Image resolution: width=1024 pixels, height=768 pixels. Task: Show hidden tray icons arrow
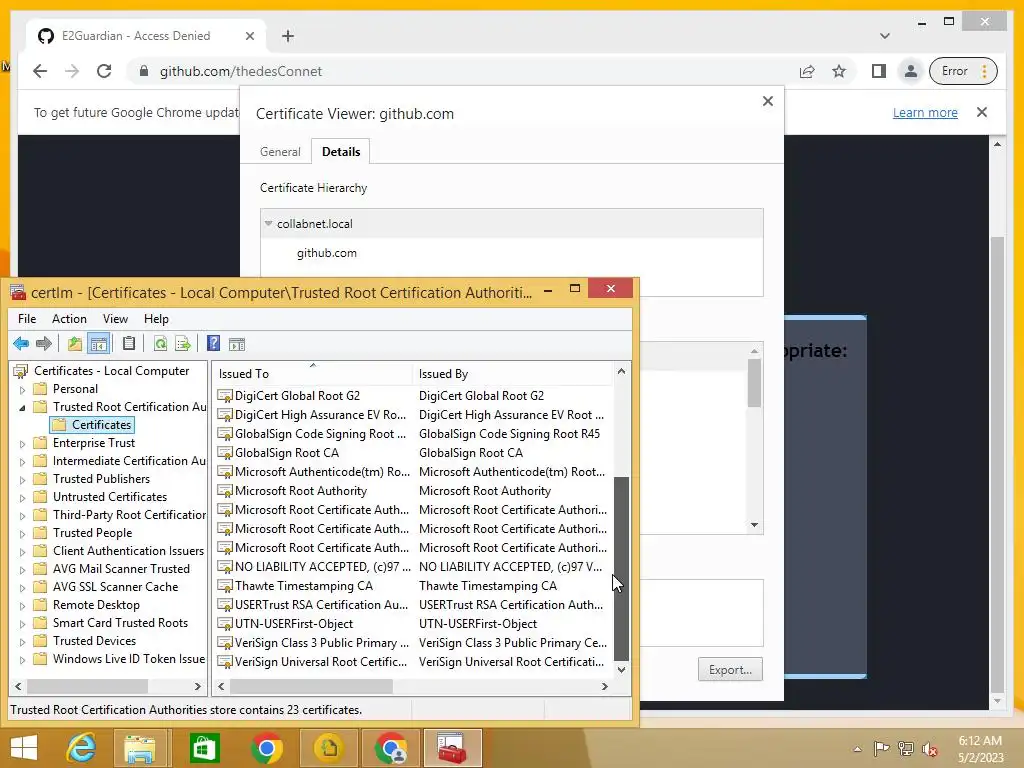(857, 749)
